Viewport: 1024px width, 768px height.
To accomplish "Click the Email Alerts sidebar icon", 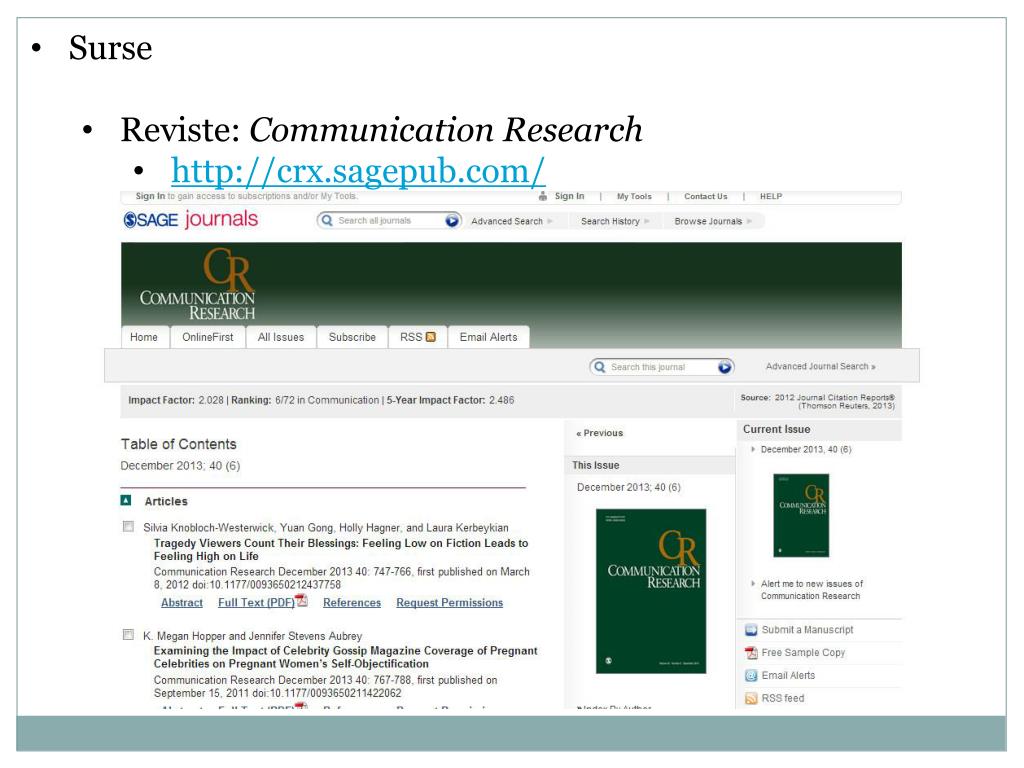I will coord(752,675).
